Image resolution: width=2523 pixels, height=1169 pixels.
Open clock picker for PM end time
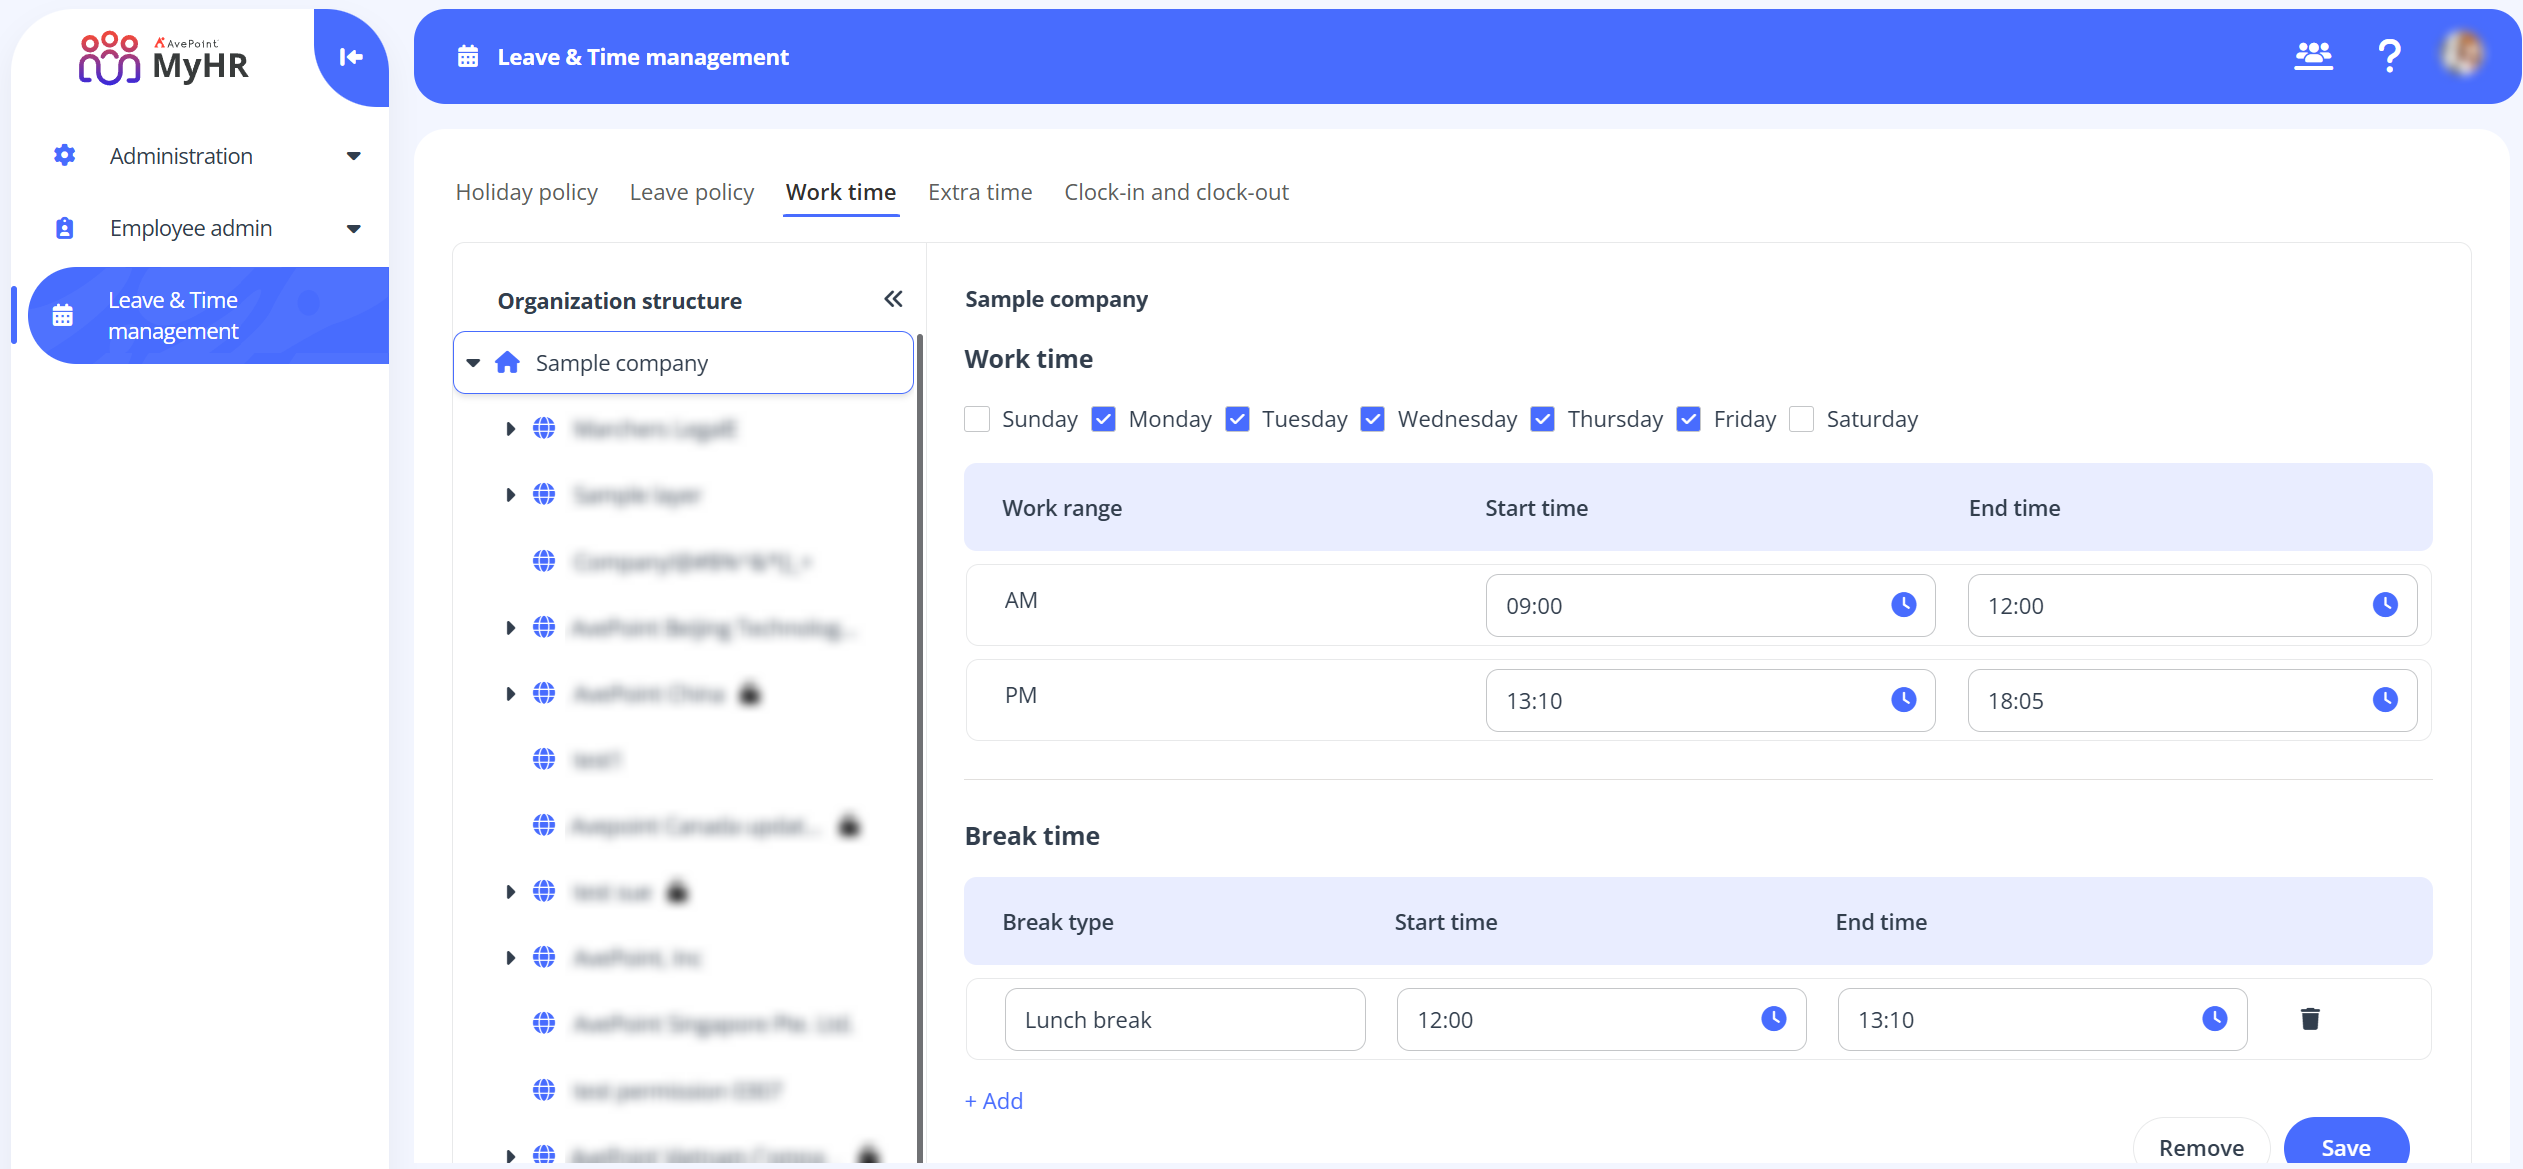(2385, 699)
